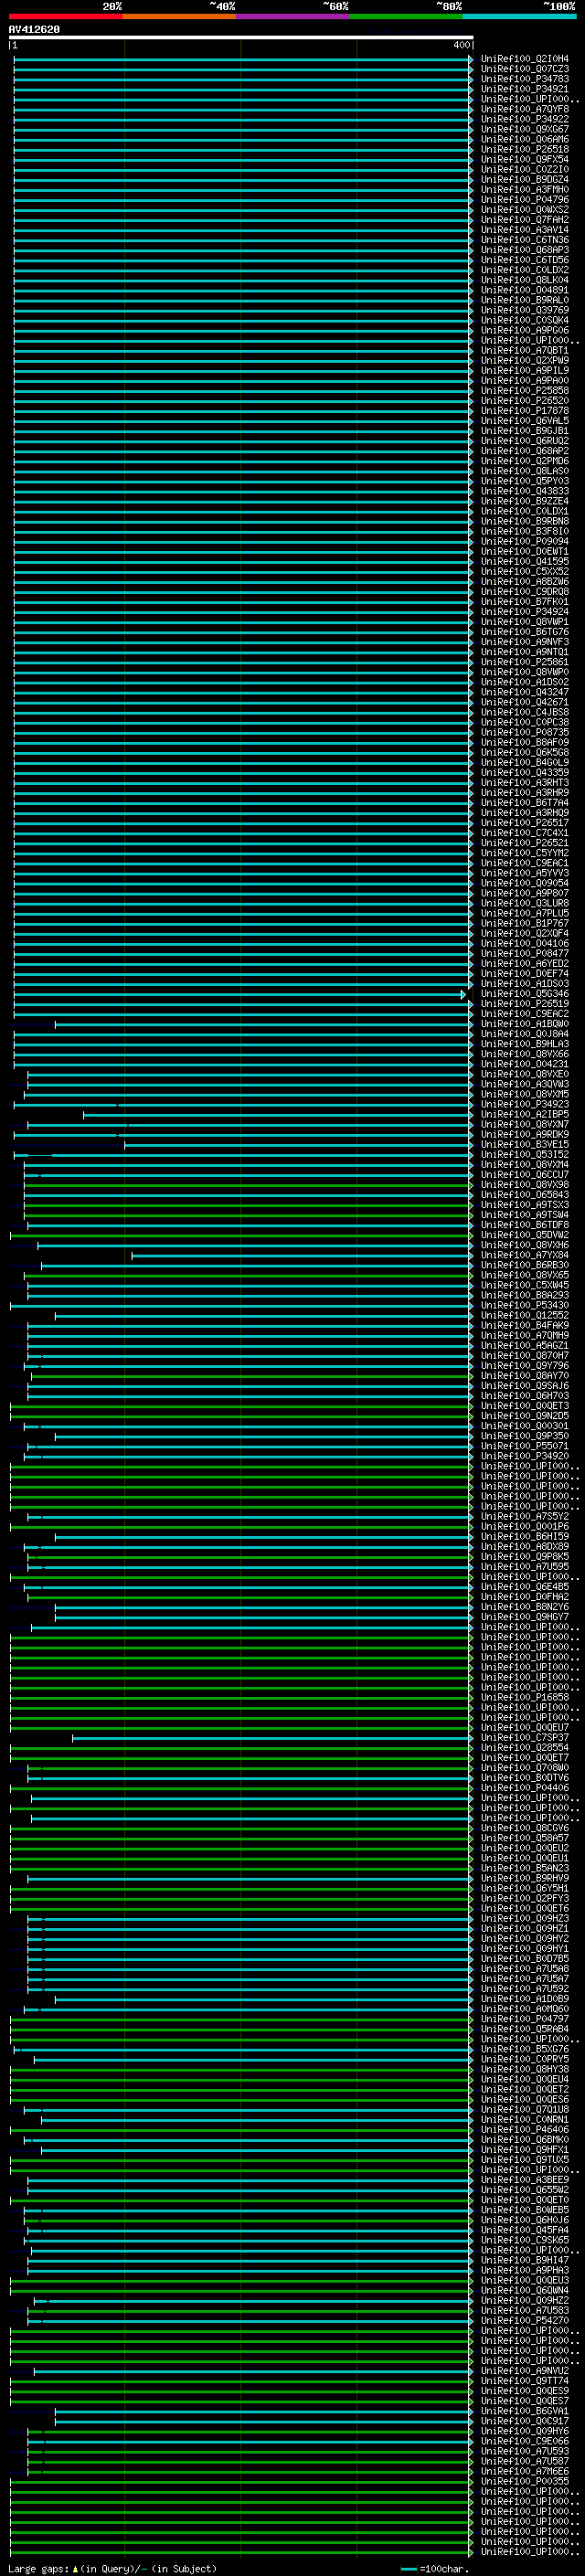Select the UniRef100_Q7FAH2 label
Screen dimensions: 585x2576
[x=525, y=220]
